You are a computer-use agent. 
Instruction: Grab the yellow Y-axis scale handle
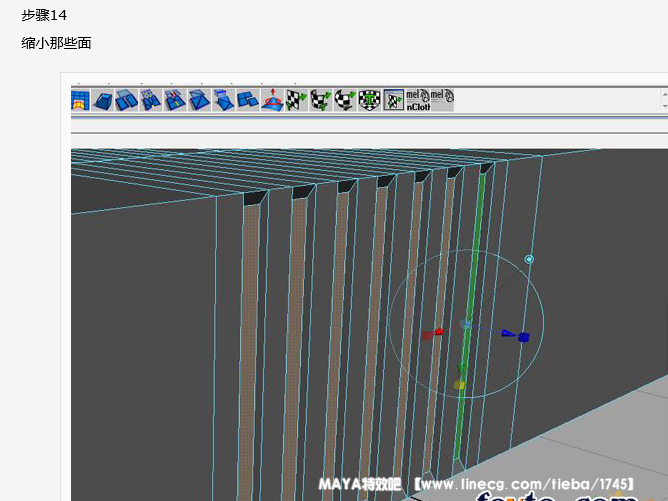pos(459,384)
